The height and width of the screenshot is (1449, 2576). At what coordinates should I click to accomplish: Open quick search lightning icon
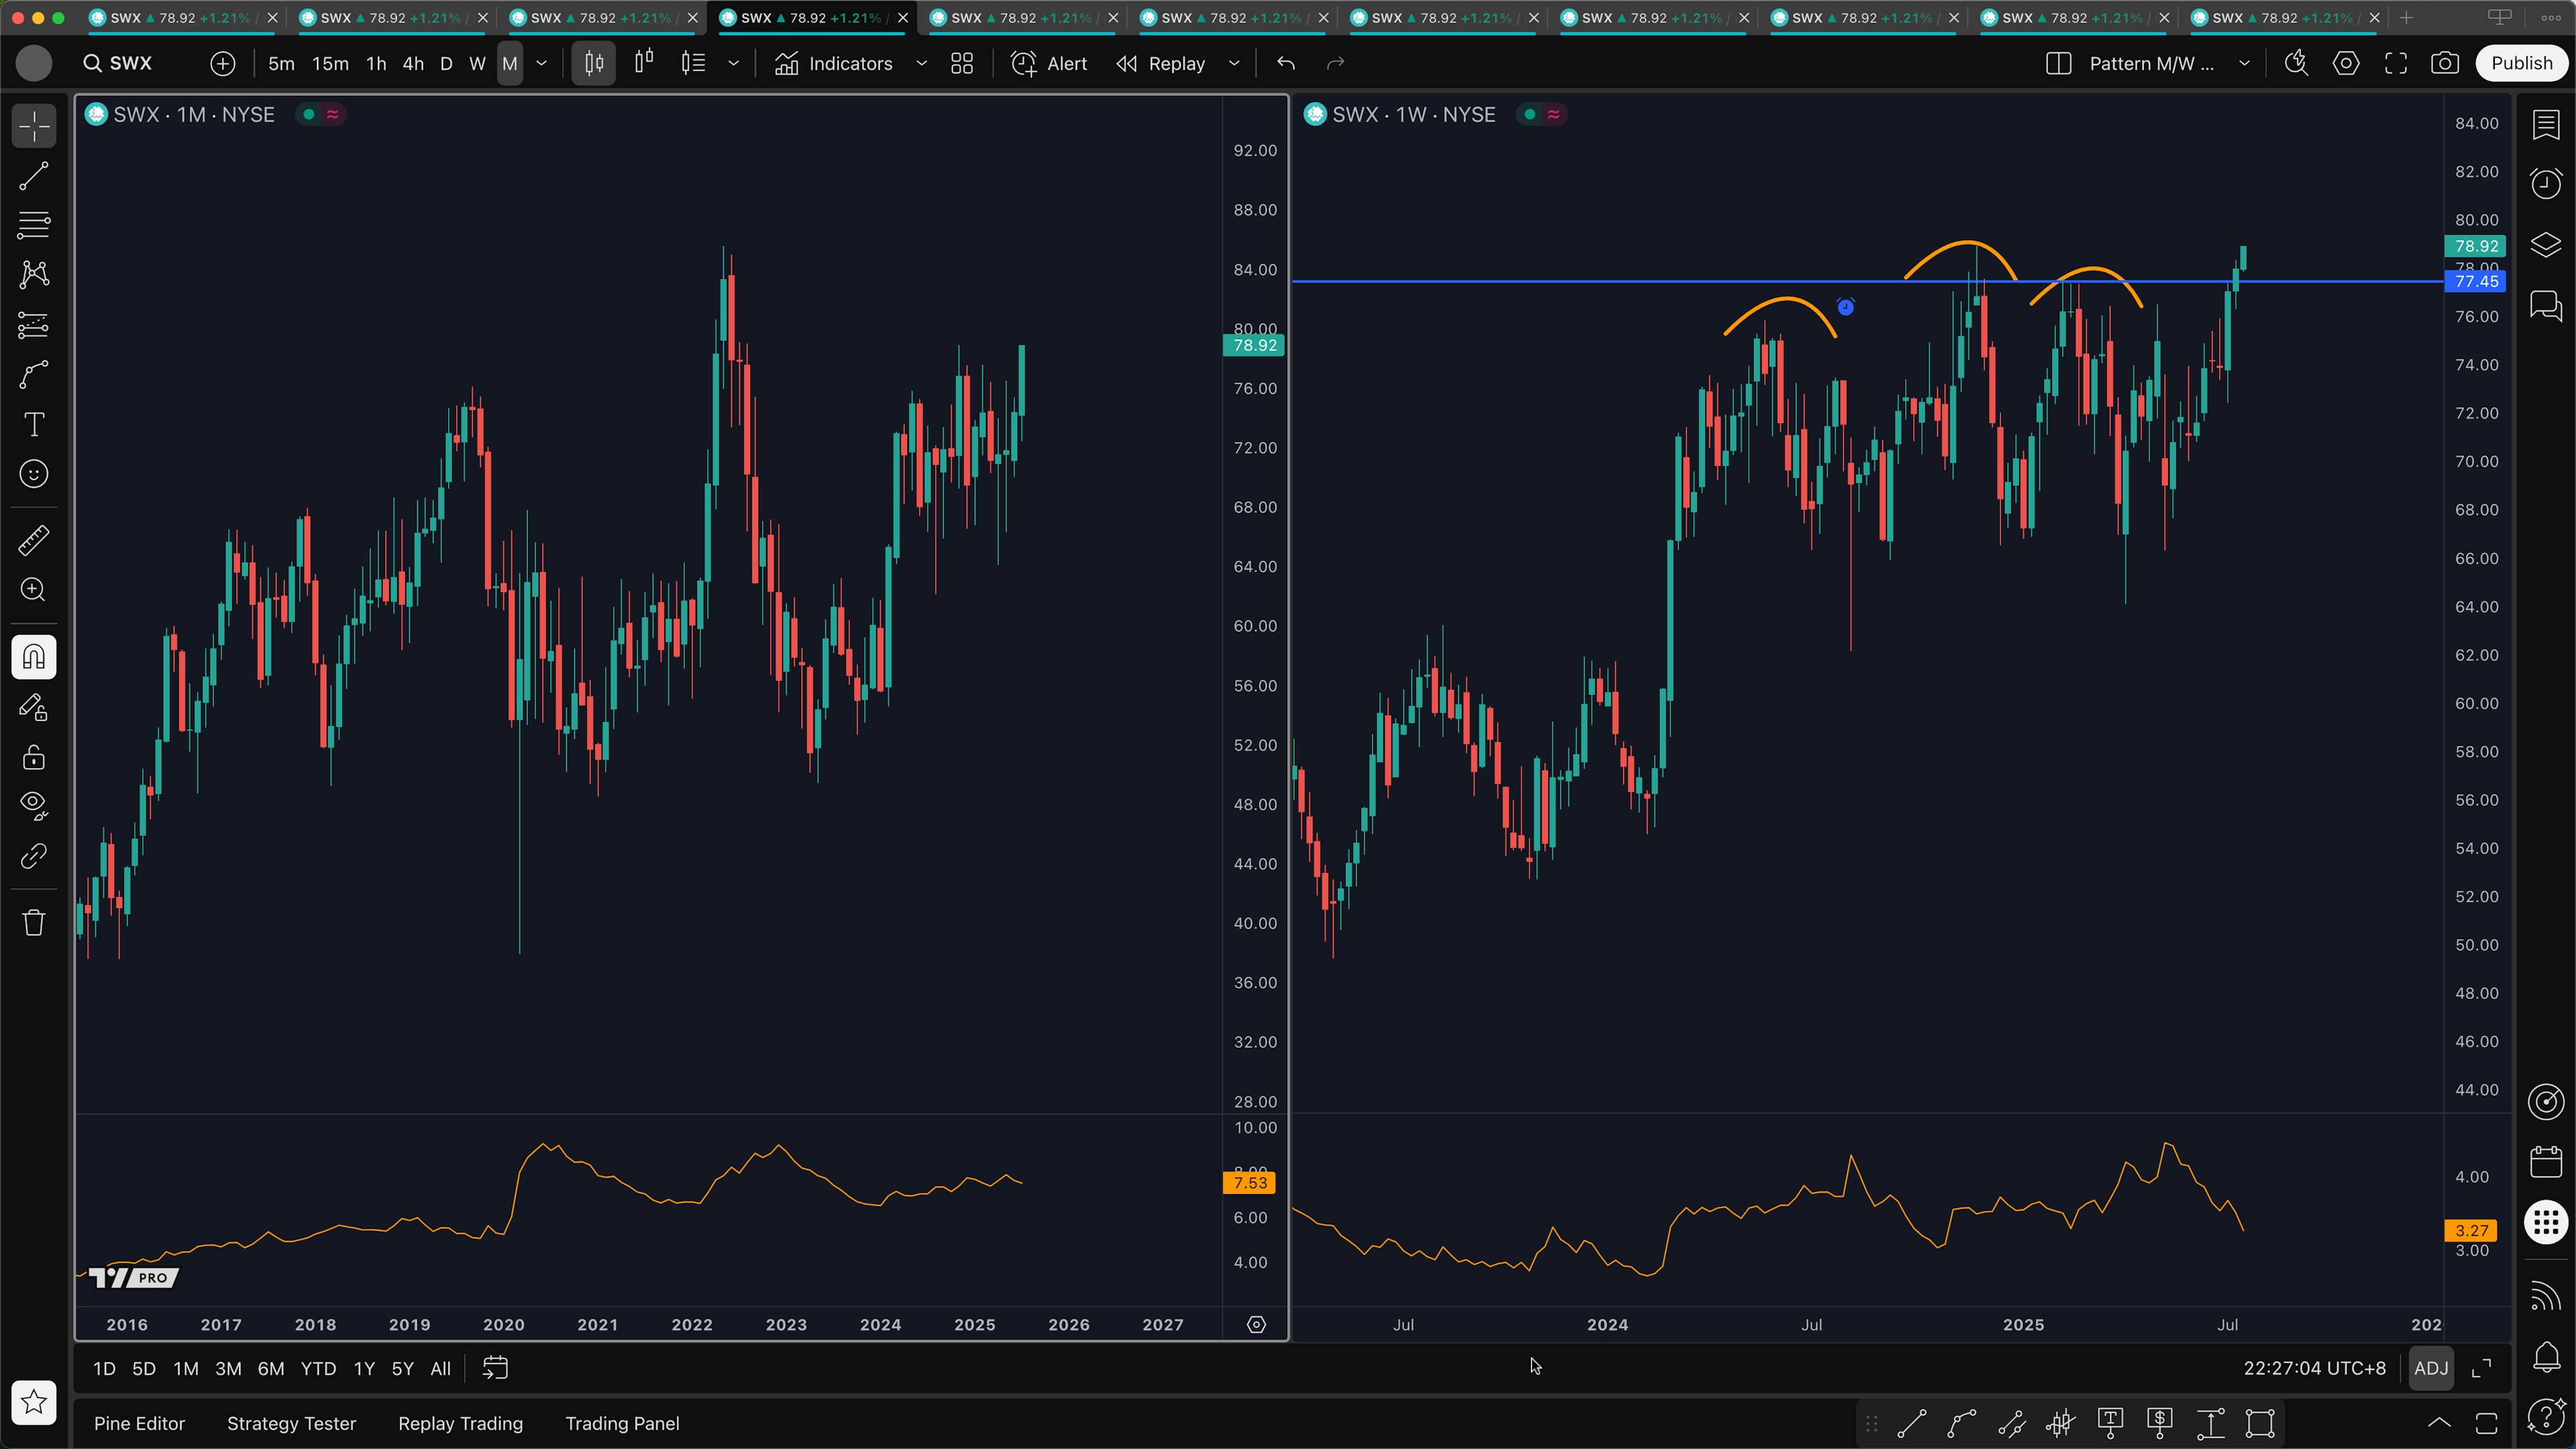pos(2296,63)
